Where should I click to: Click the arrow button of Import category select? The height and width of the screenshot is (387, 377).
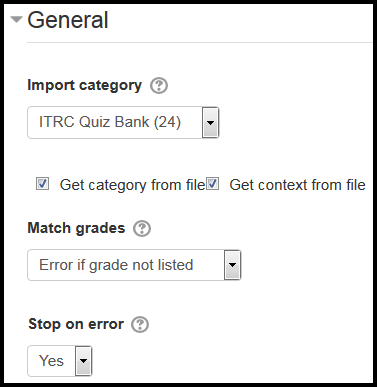(x=210, y=122)
